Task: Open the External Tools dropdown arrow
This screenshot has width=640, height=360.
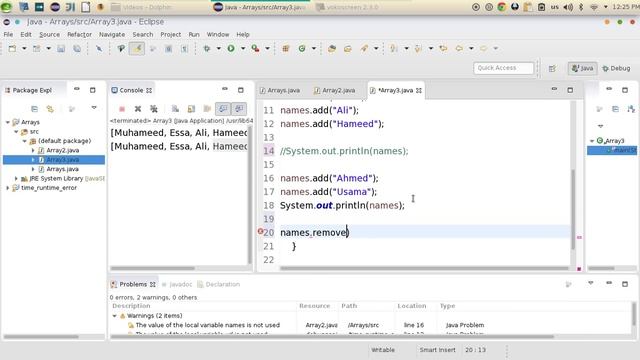Action: click(x=267, y=49)
